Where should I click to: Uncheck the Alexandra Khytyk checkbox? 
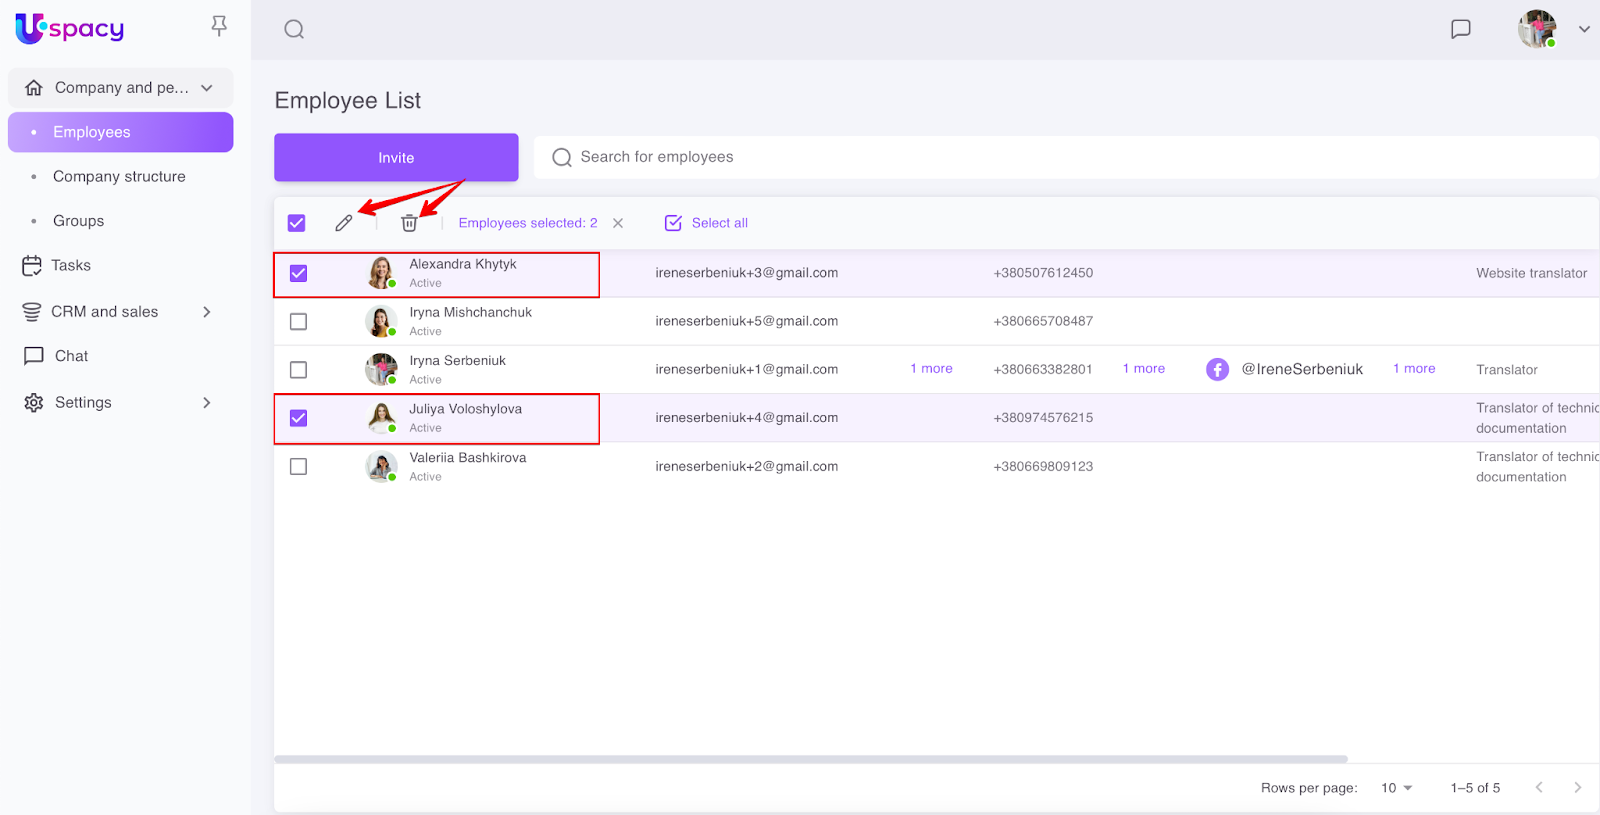coord(298,273)
